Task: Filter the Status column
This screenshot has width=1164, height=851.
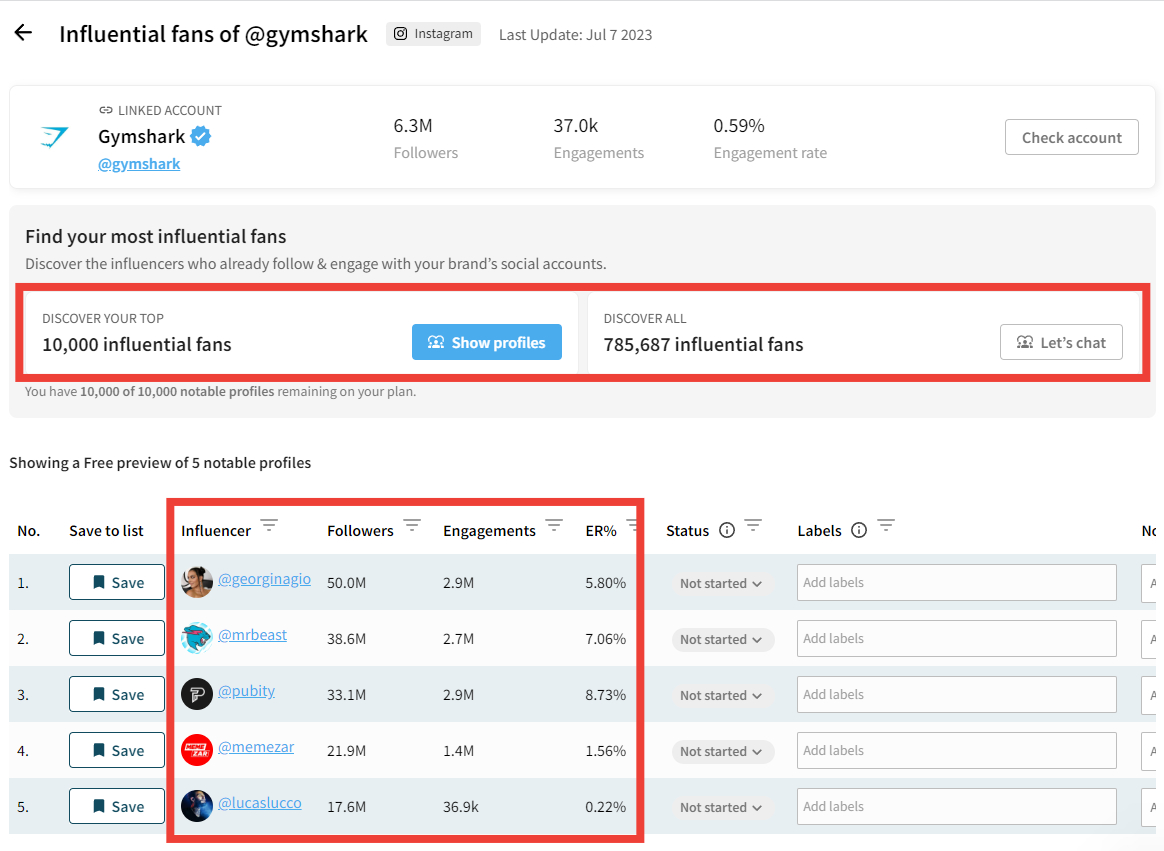Action: click(753, 526)
